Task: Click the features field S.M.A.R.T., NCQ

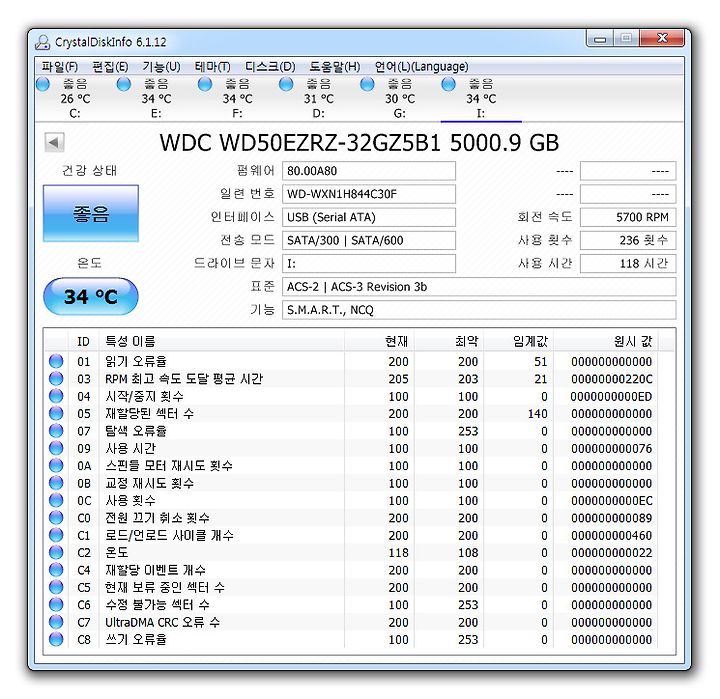Action: click(x=479, y=310)
